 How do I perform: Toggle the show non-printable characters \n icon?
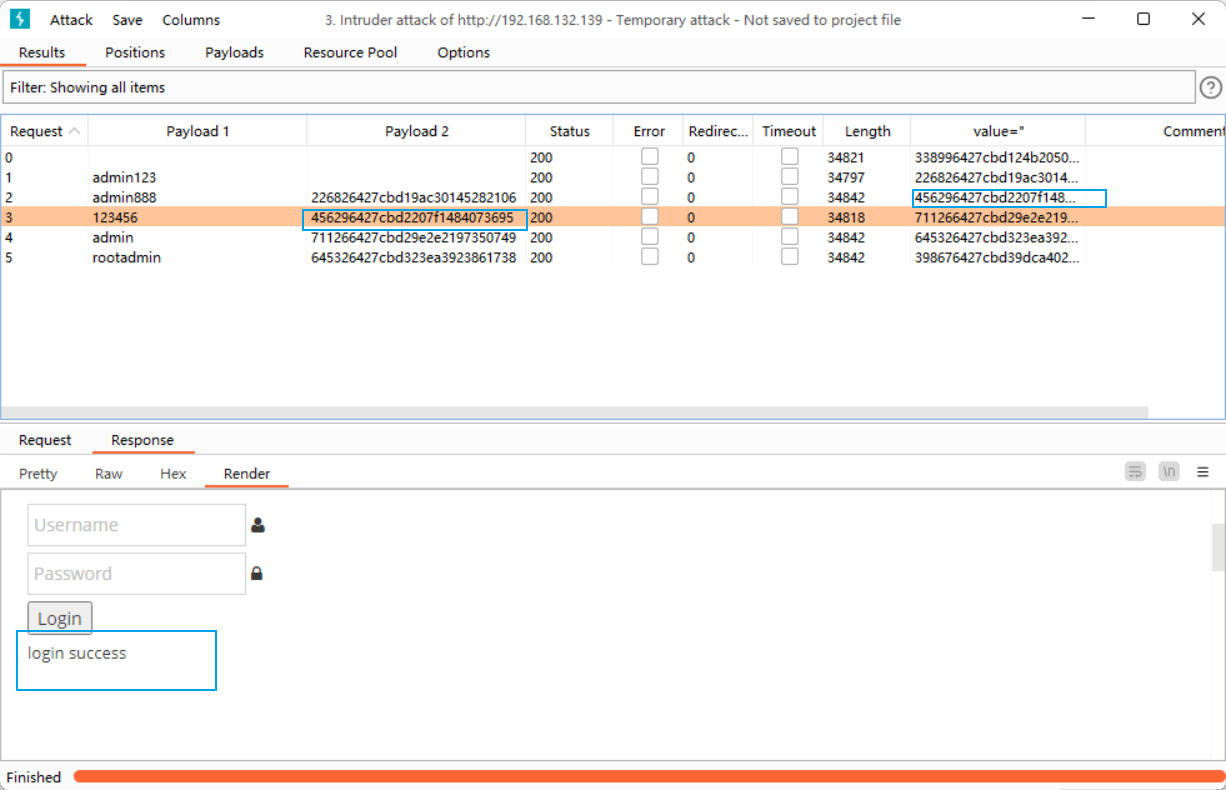pyautogui.click(x=1168, y=472)
